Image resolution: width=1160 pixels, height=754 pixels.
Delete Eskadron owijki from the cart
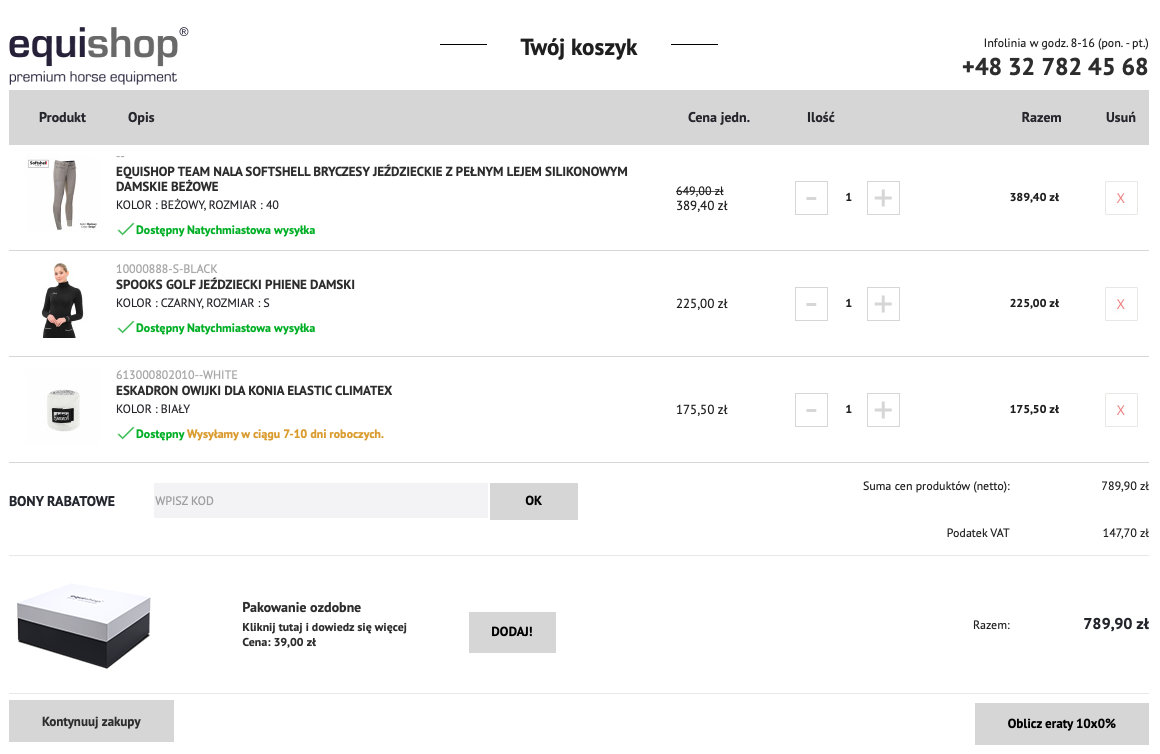pyautogui.click(x=1120, y=410)
